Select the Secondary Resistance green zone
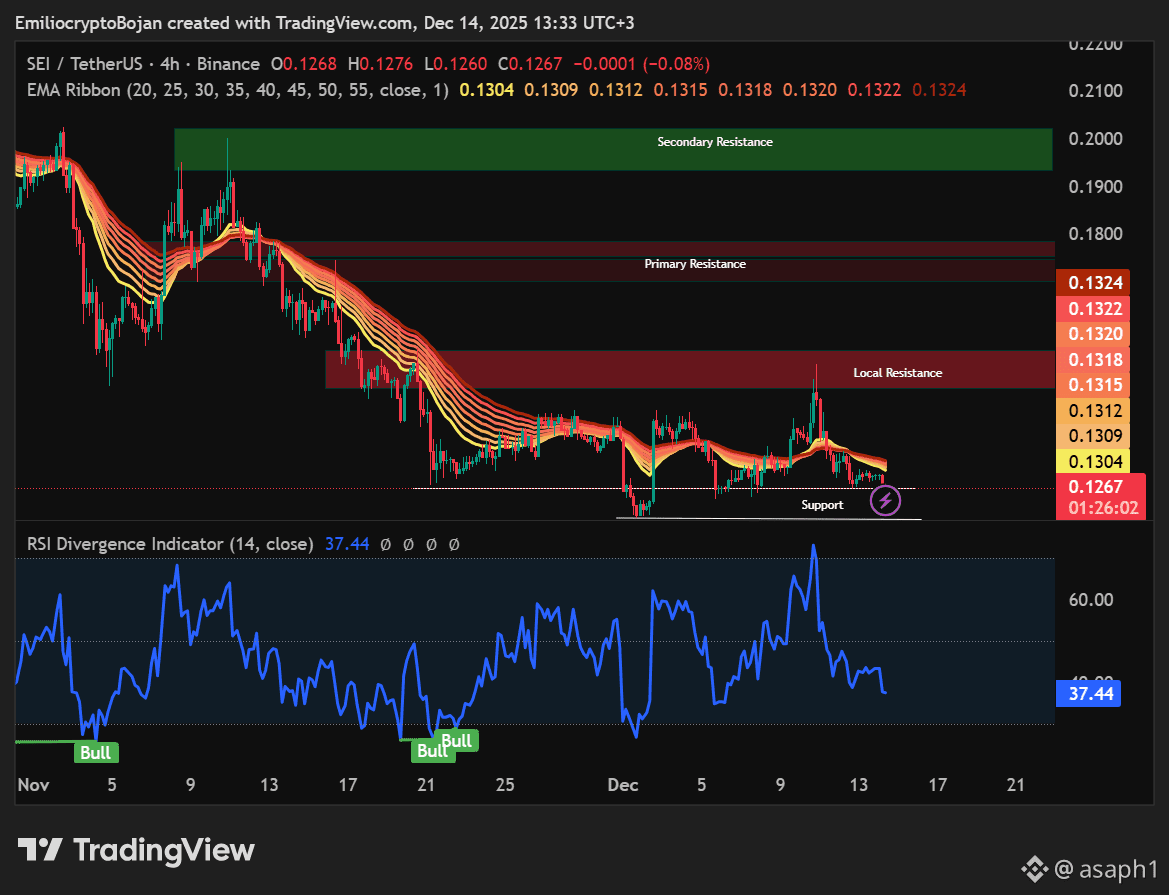Viewport: 1169px width, 895px height. pos(614,149)
